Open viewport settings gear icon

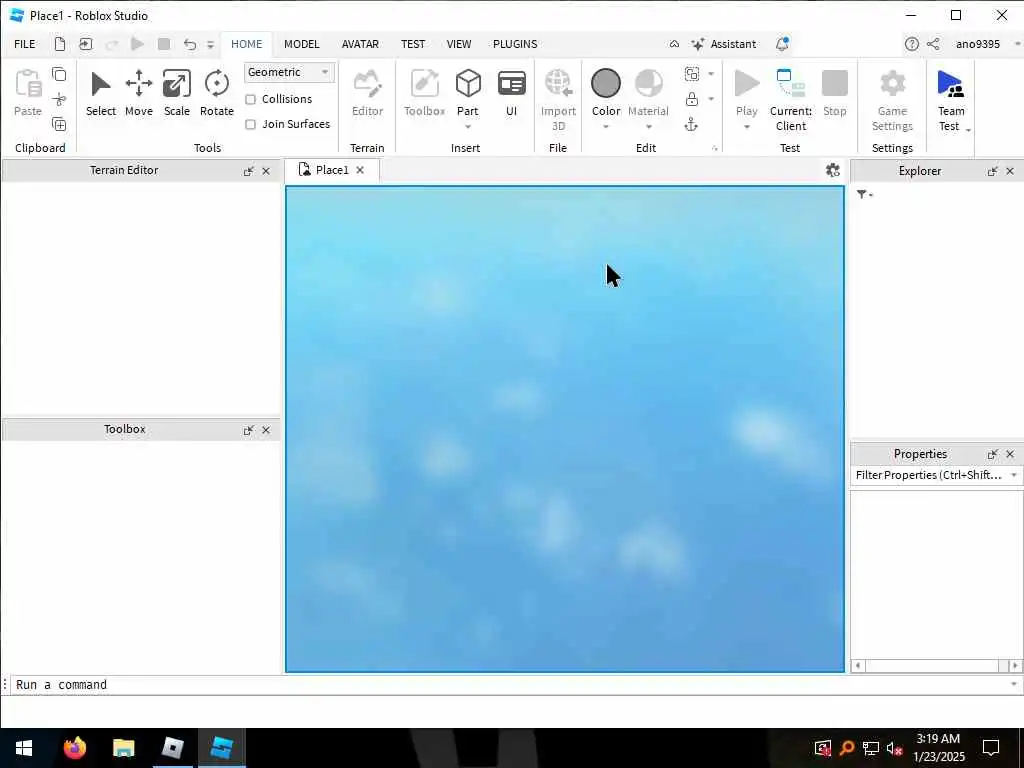pos(833,170)
